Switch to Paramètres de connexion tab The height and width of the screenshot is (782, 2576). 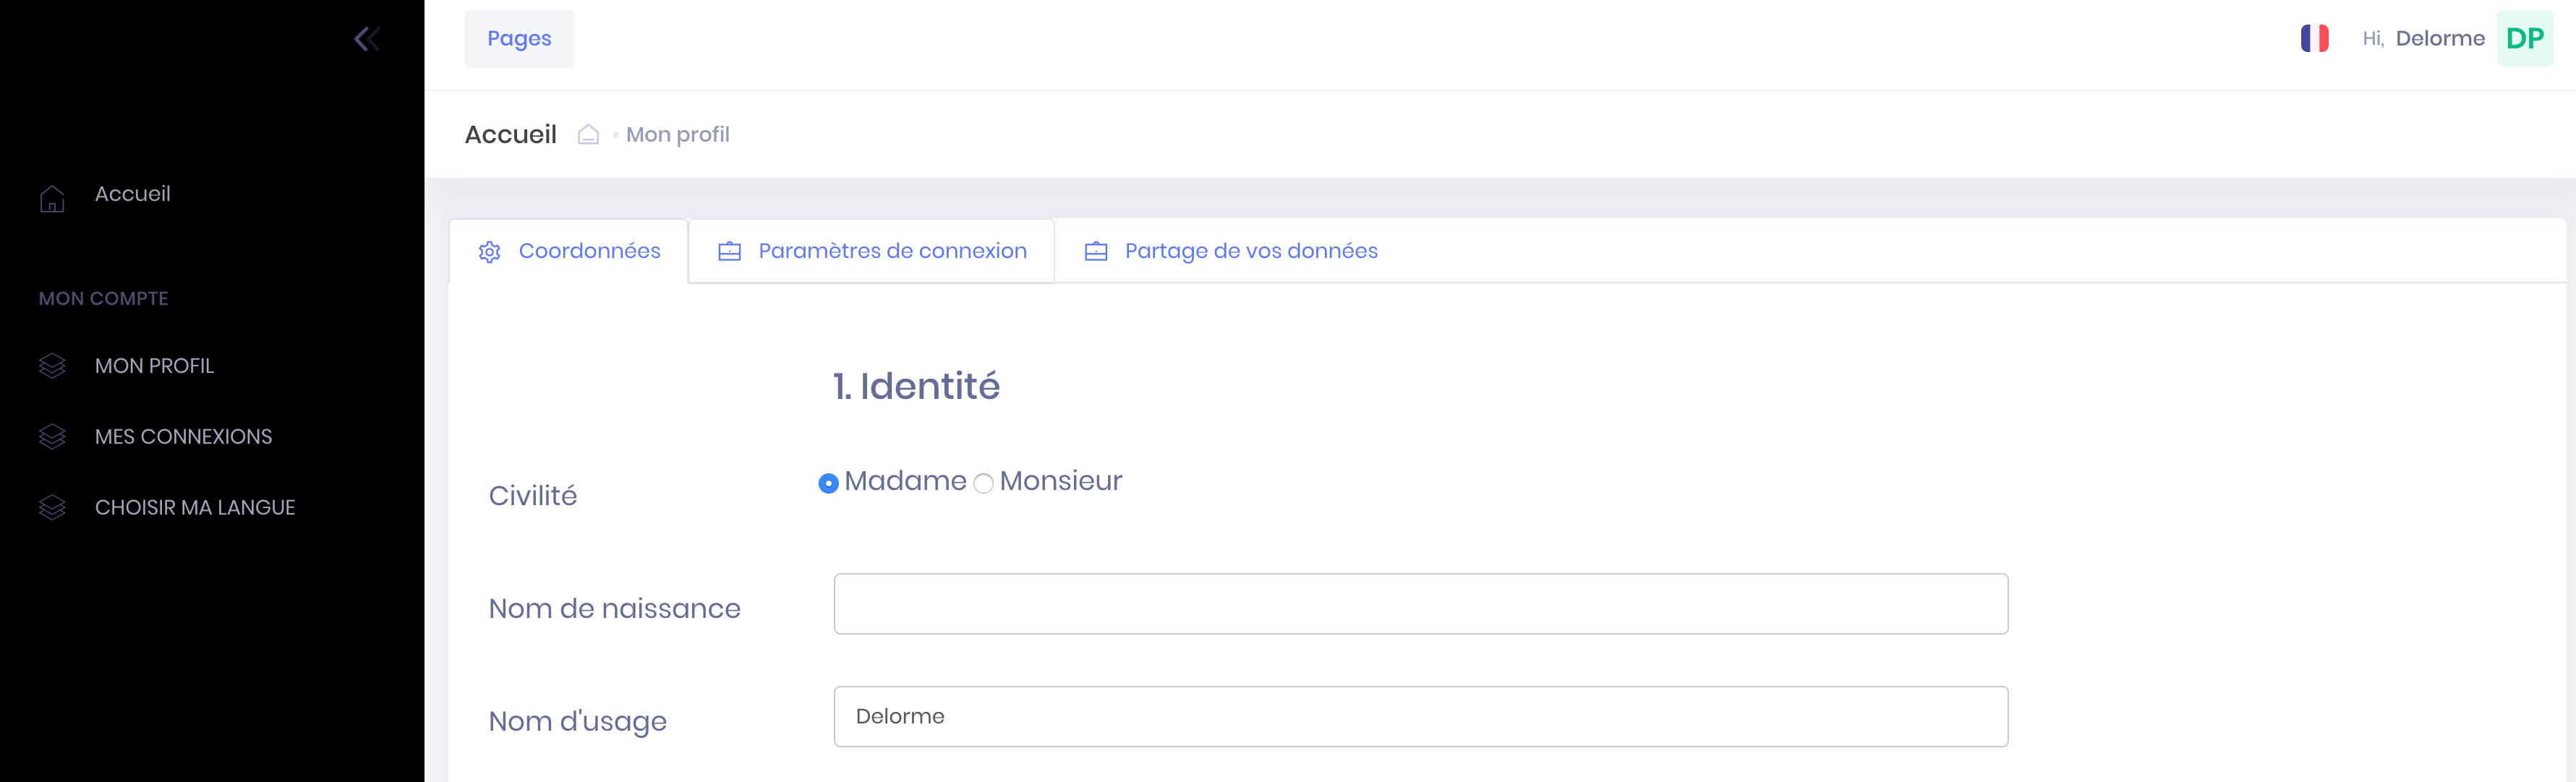coord(892,251)
